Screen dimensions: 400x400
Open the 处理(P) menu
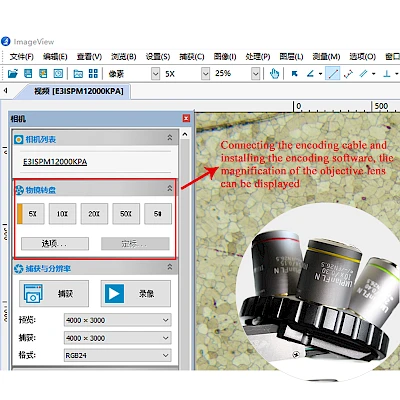tap(258, 57)
